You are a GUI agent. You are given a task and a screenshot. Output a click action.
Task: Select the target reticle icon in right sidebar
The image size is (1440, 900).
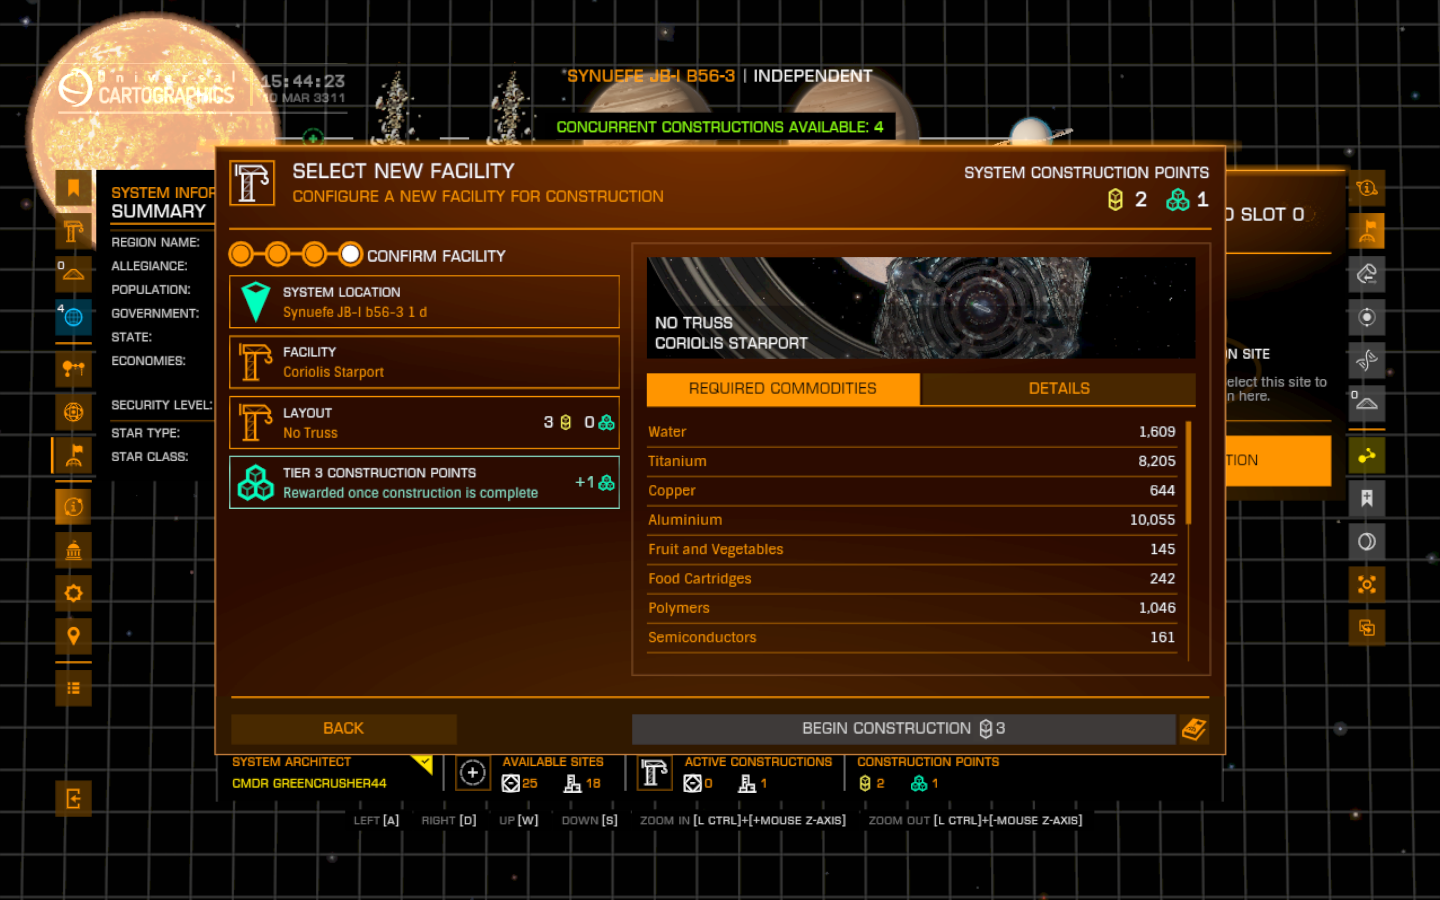click(1367, 317)
